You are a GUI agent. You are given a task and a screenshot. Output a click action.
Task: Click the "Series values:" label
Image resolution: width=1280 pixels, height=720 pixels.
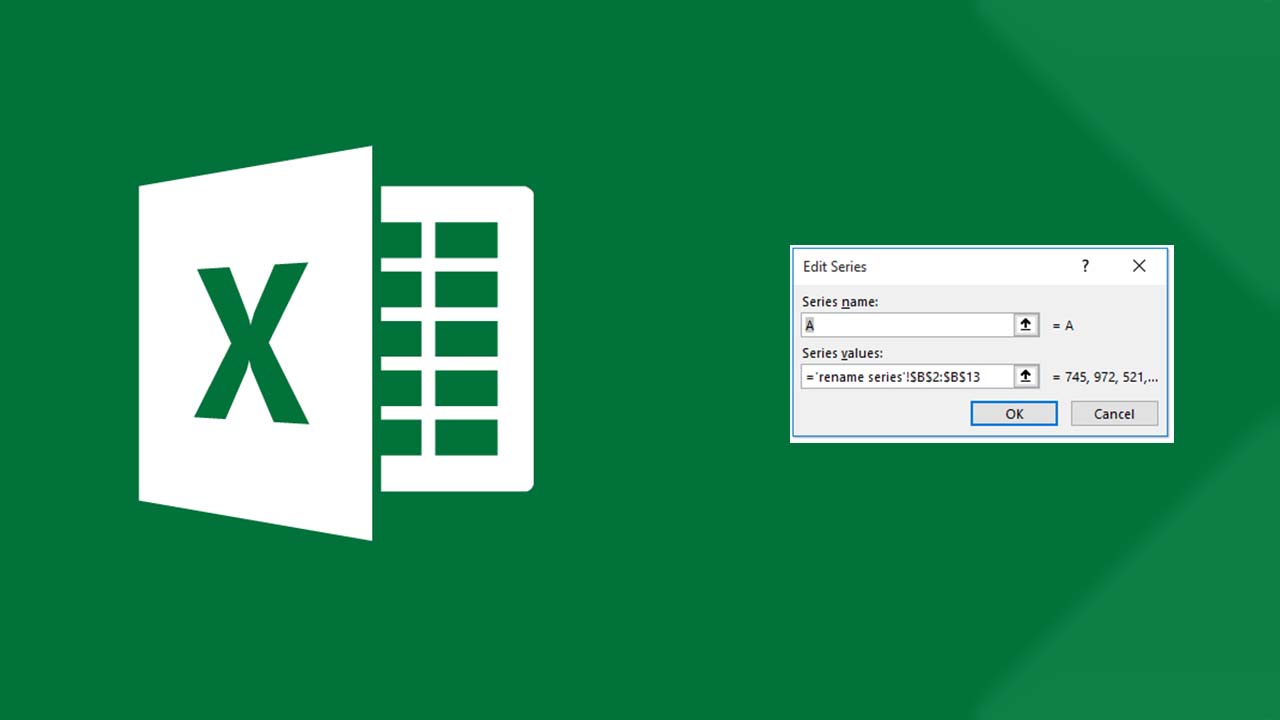(842, 353)
